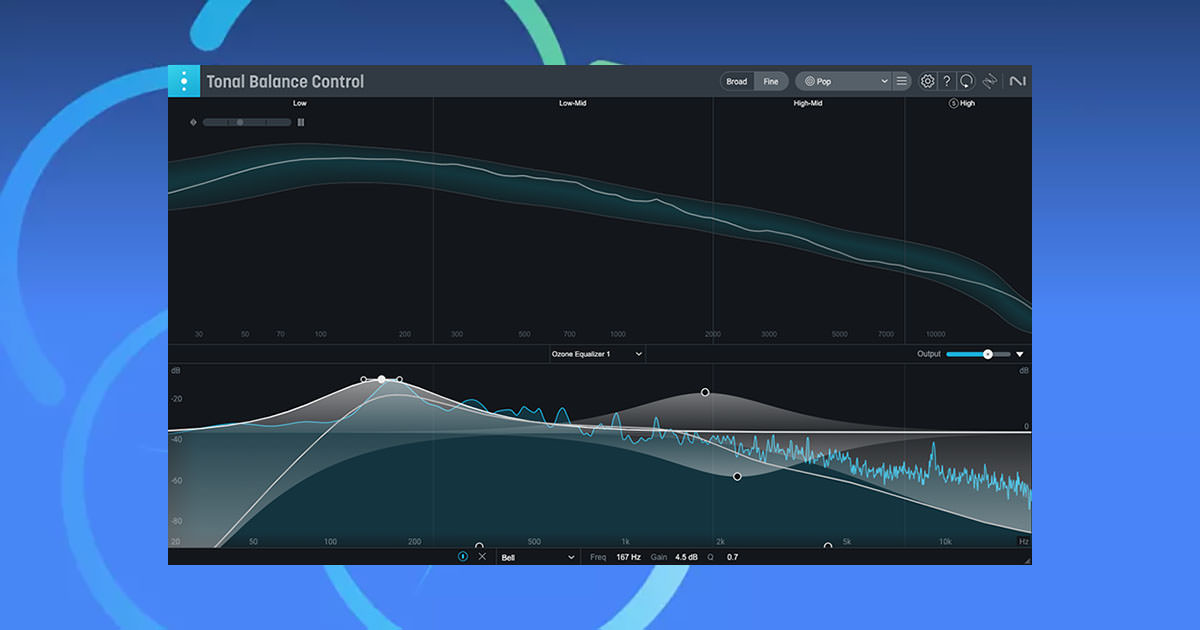The image size is (1200, 630).
Task: Open help via question mark icon
Action: 947,81
